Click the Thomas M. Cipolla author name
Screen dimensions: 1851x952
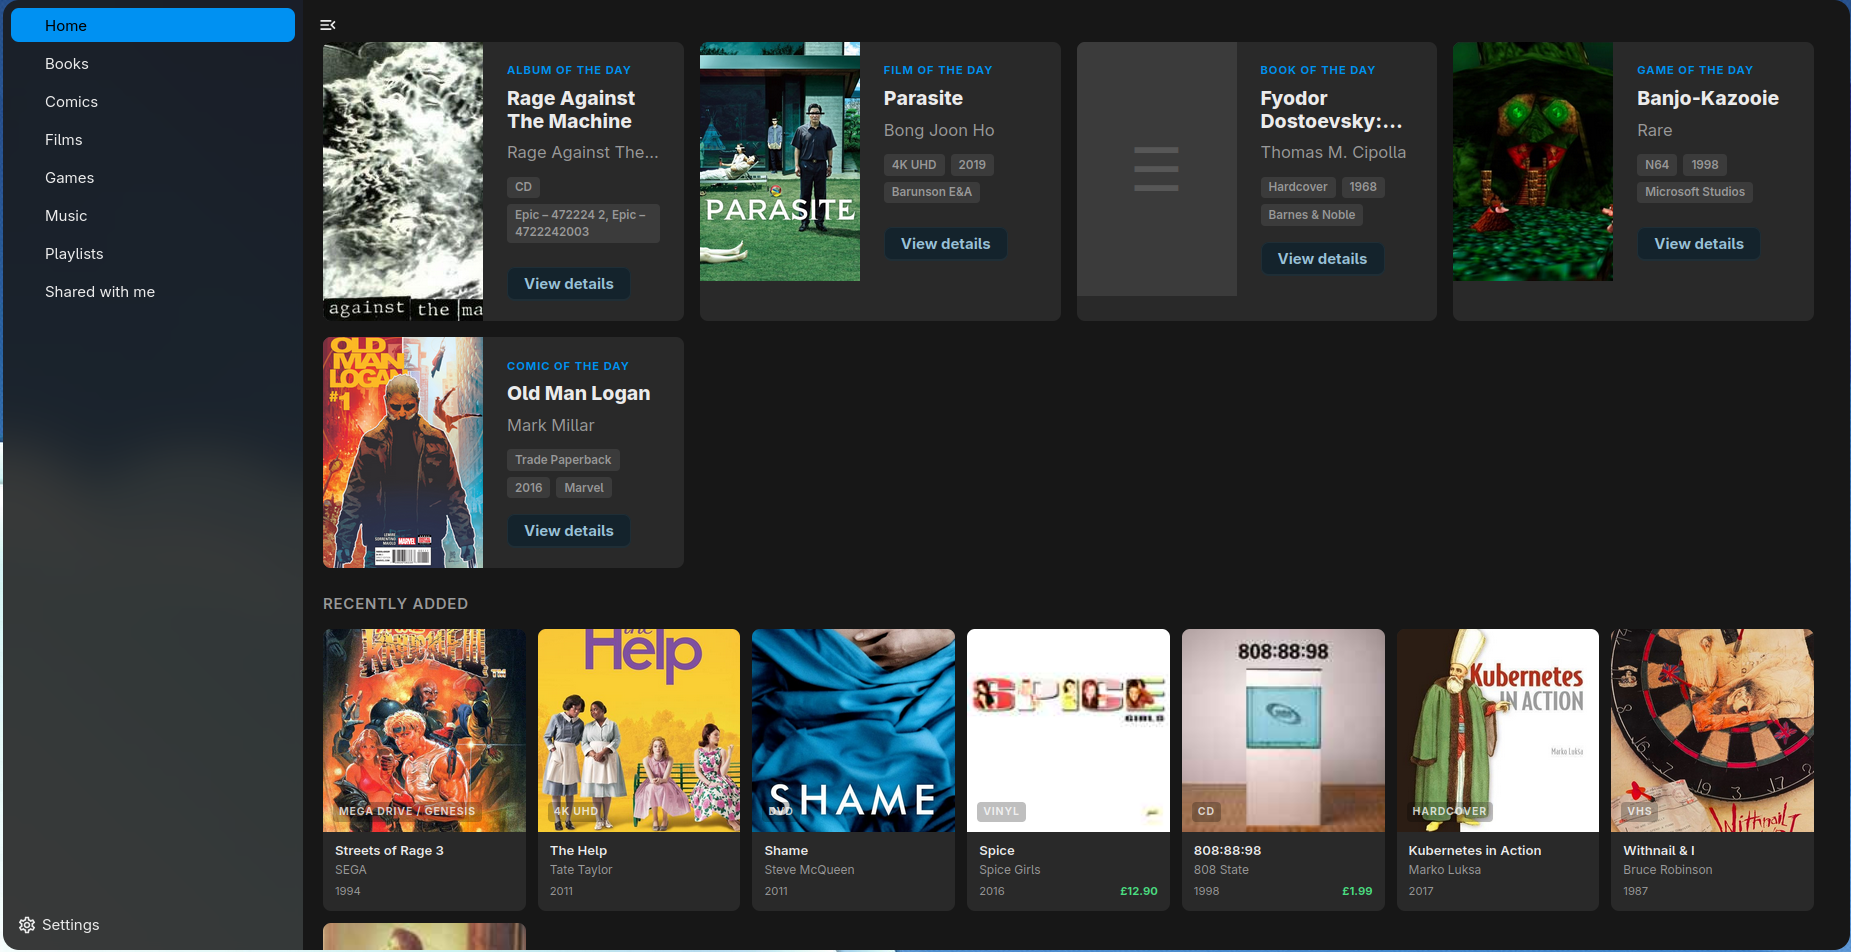point(1333,152)
